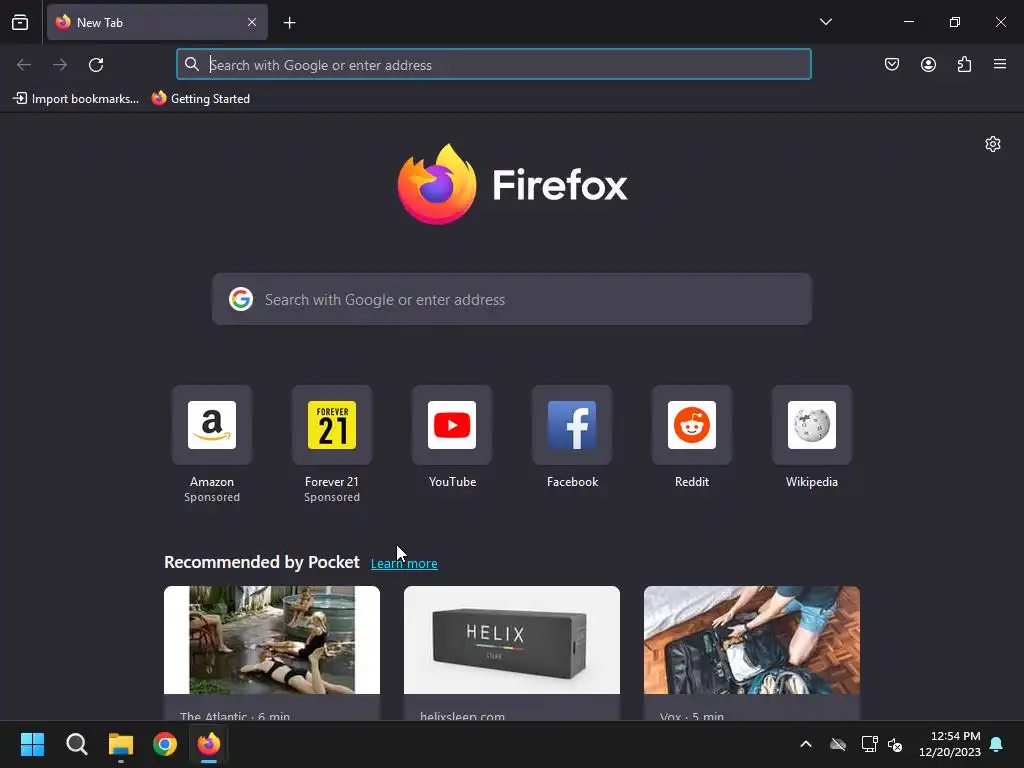
Task: Follow the Pocket Learn more link
Action: pyautogui.click(x=404, y=564)
